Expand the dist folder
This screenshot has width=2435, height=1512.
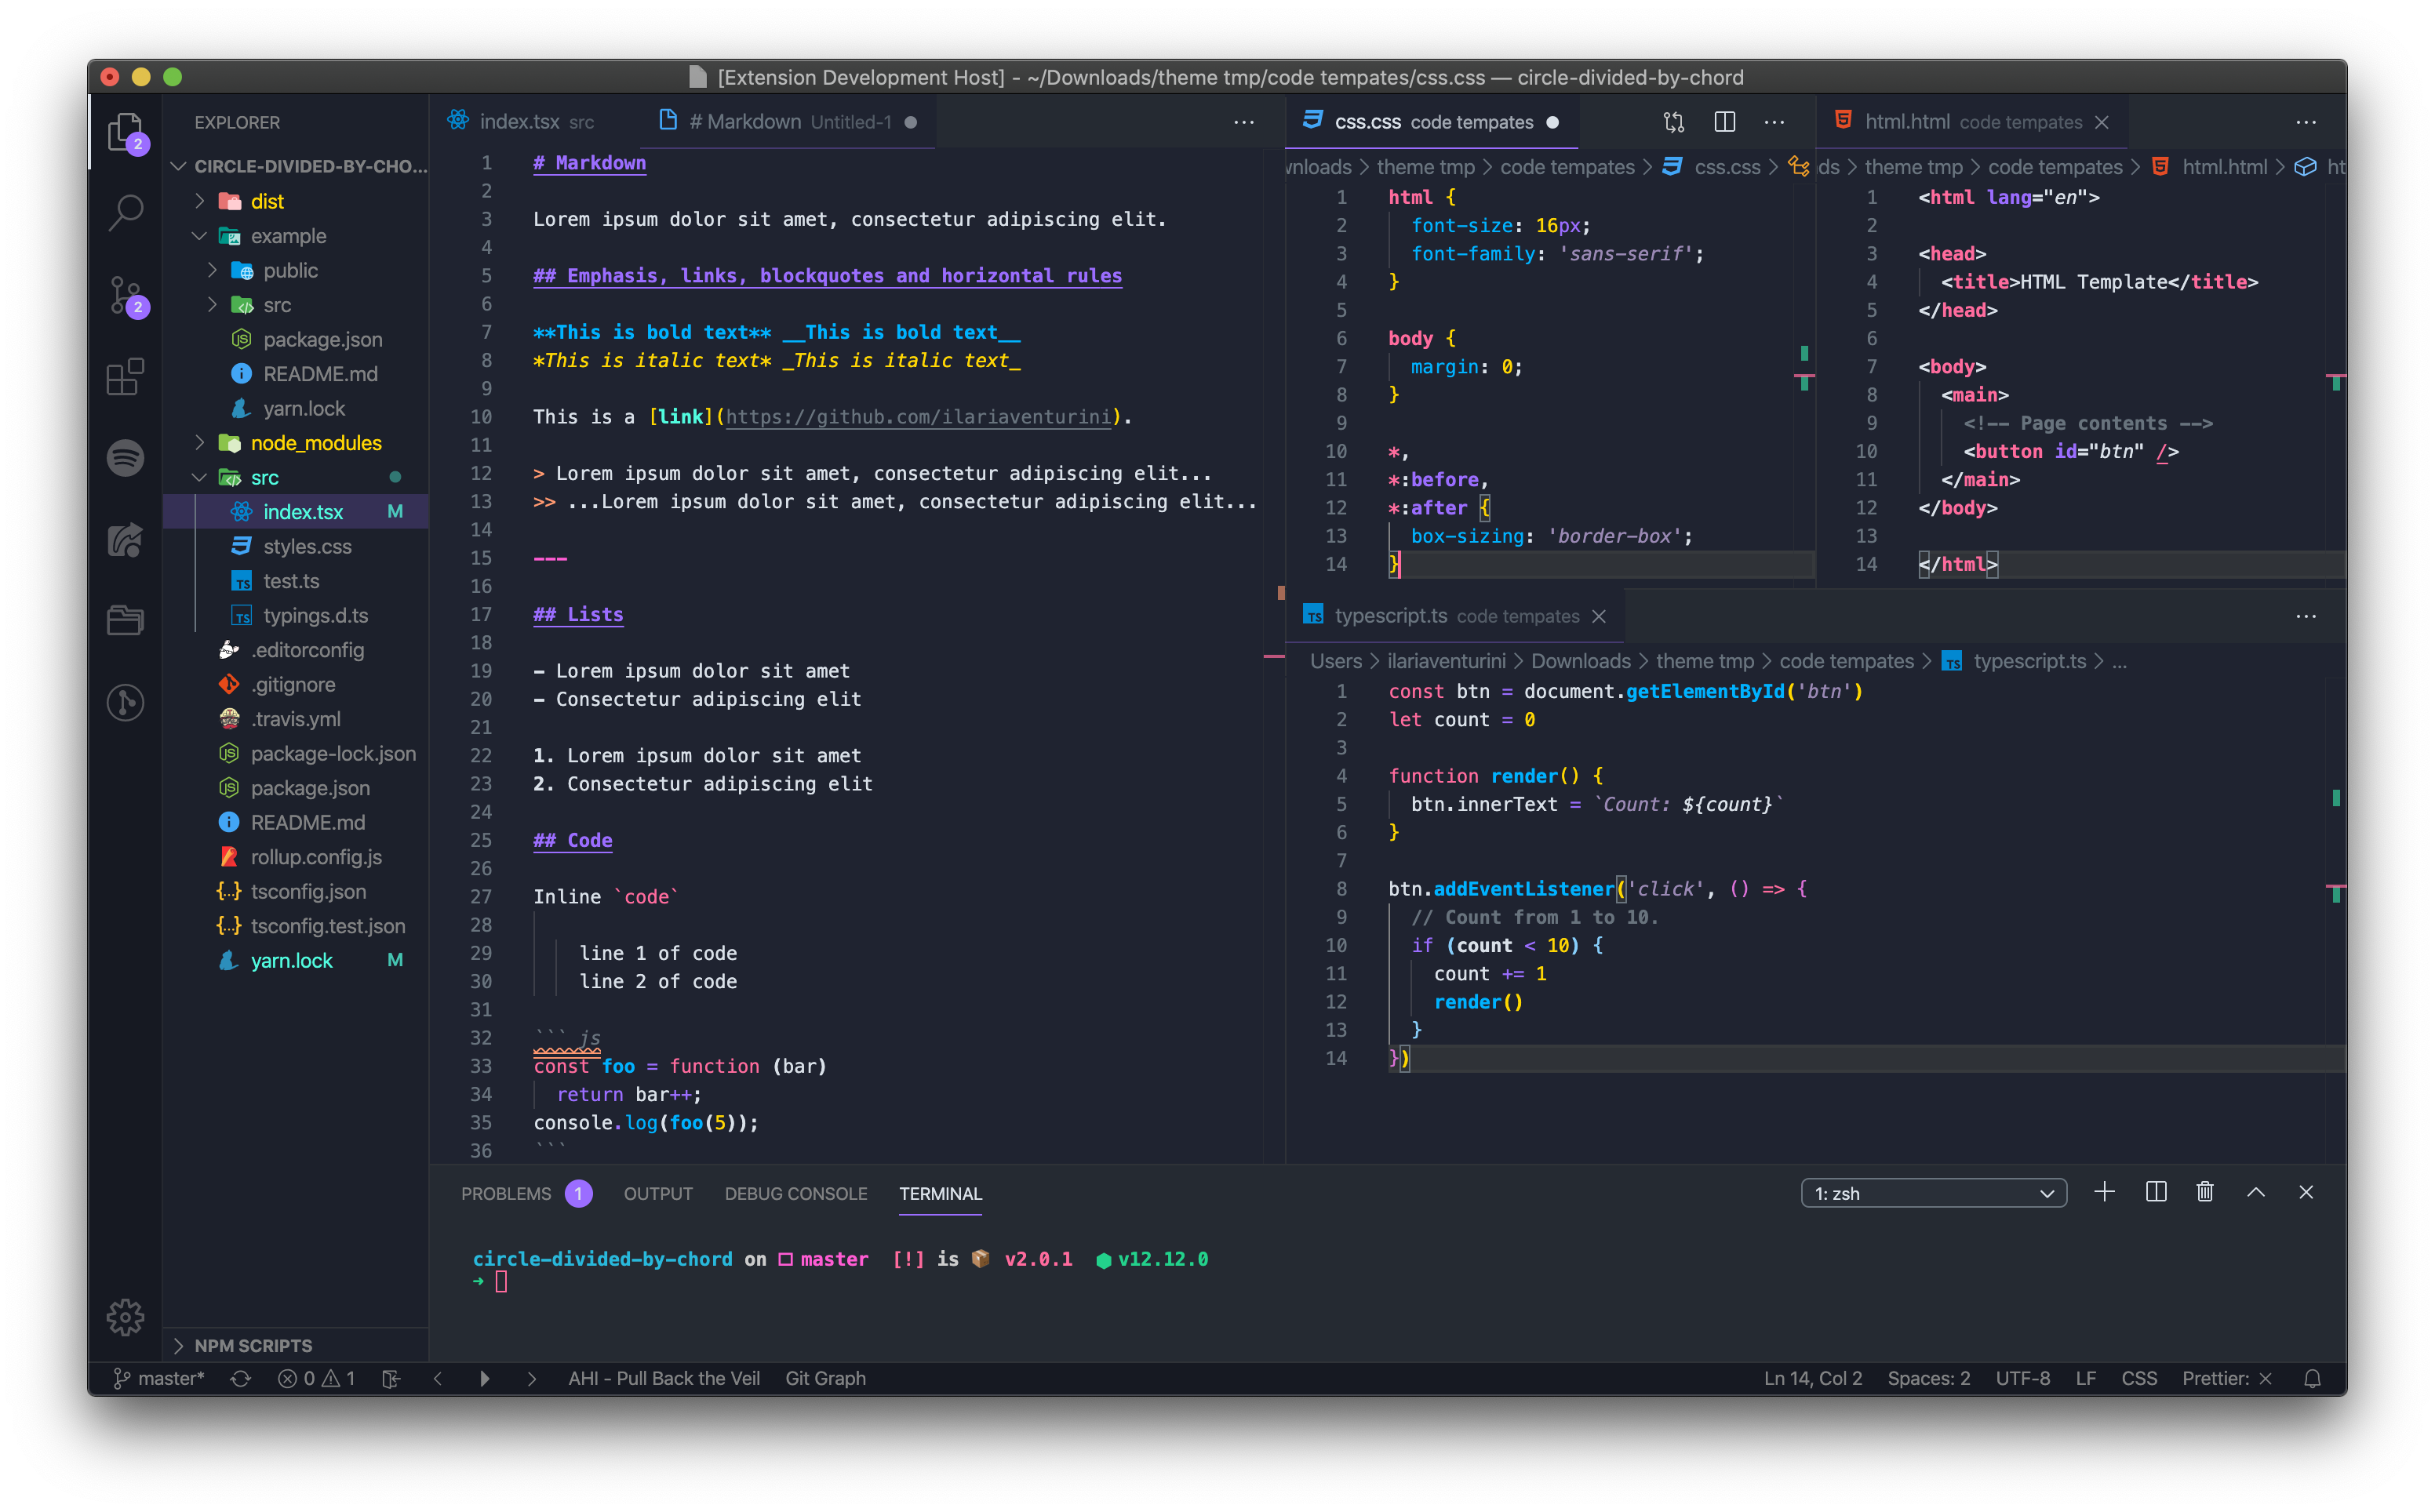tap(266, 201)
